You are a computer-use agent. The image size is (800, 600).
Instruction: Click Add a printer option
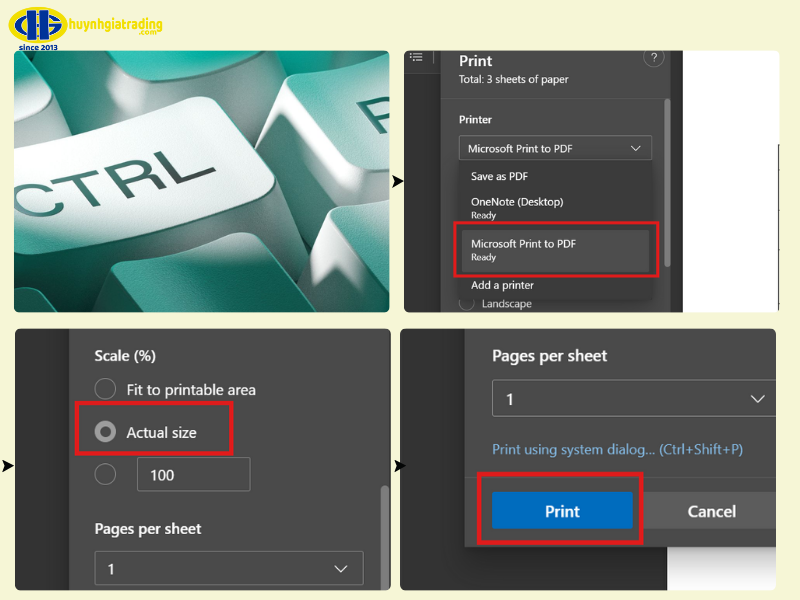pos(500,285)
